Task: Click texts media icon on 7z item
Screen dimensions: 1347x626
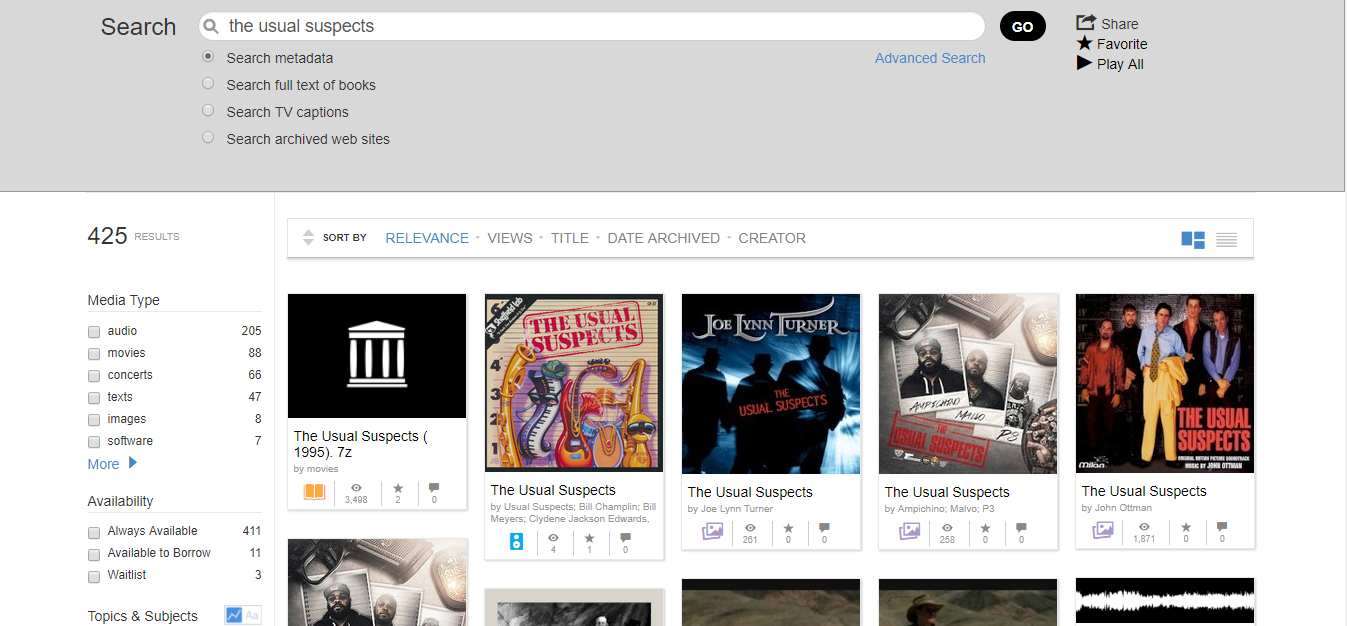Action: (x=314, y=492)
